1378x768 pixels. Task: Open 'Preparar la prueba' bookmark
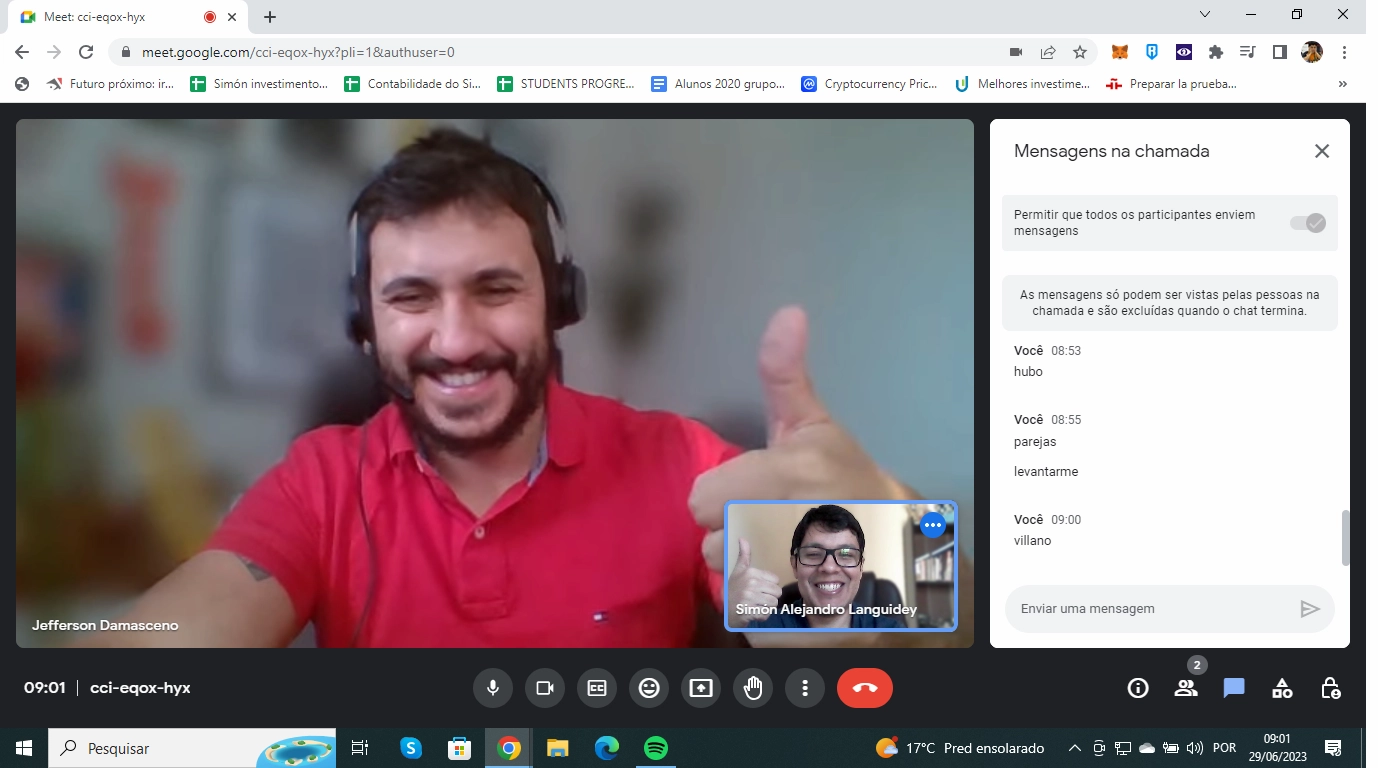pyautogui.click(x=1172, y=84)
